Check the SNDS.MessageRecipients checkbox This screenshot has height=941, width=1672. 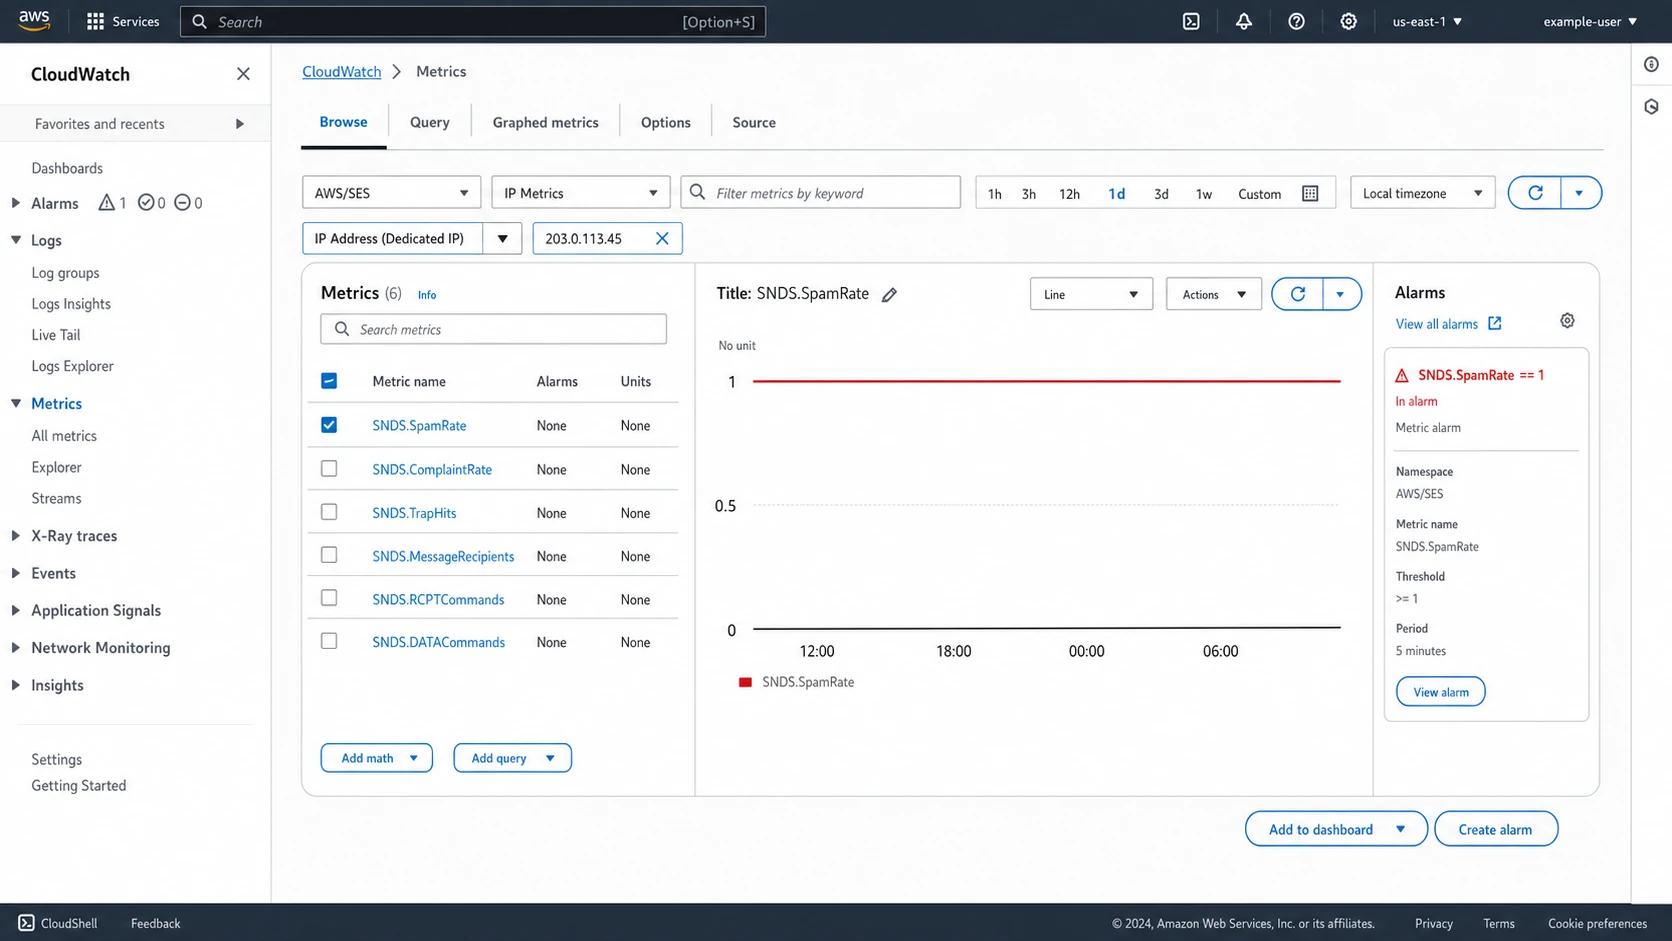329,554
